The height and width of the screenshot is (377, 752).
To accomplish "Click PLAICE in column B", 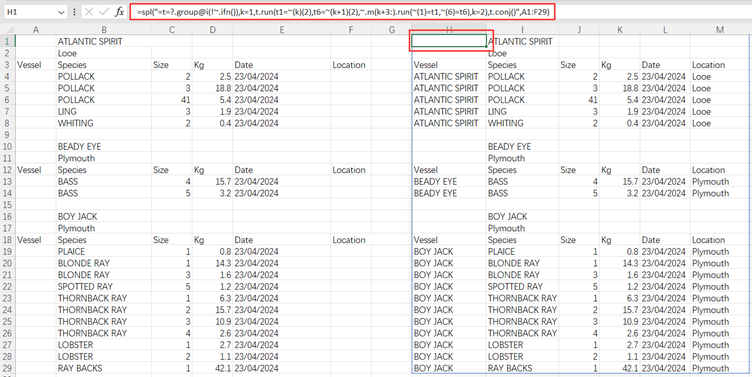I will point(71,251).
